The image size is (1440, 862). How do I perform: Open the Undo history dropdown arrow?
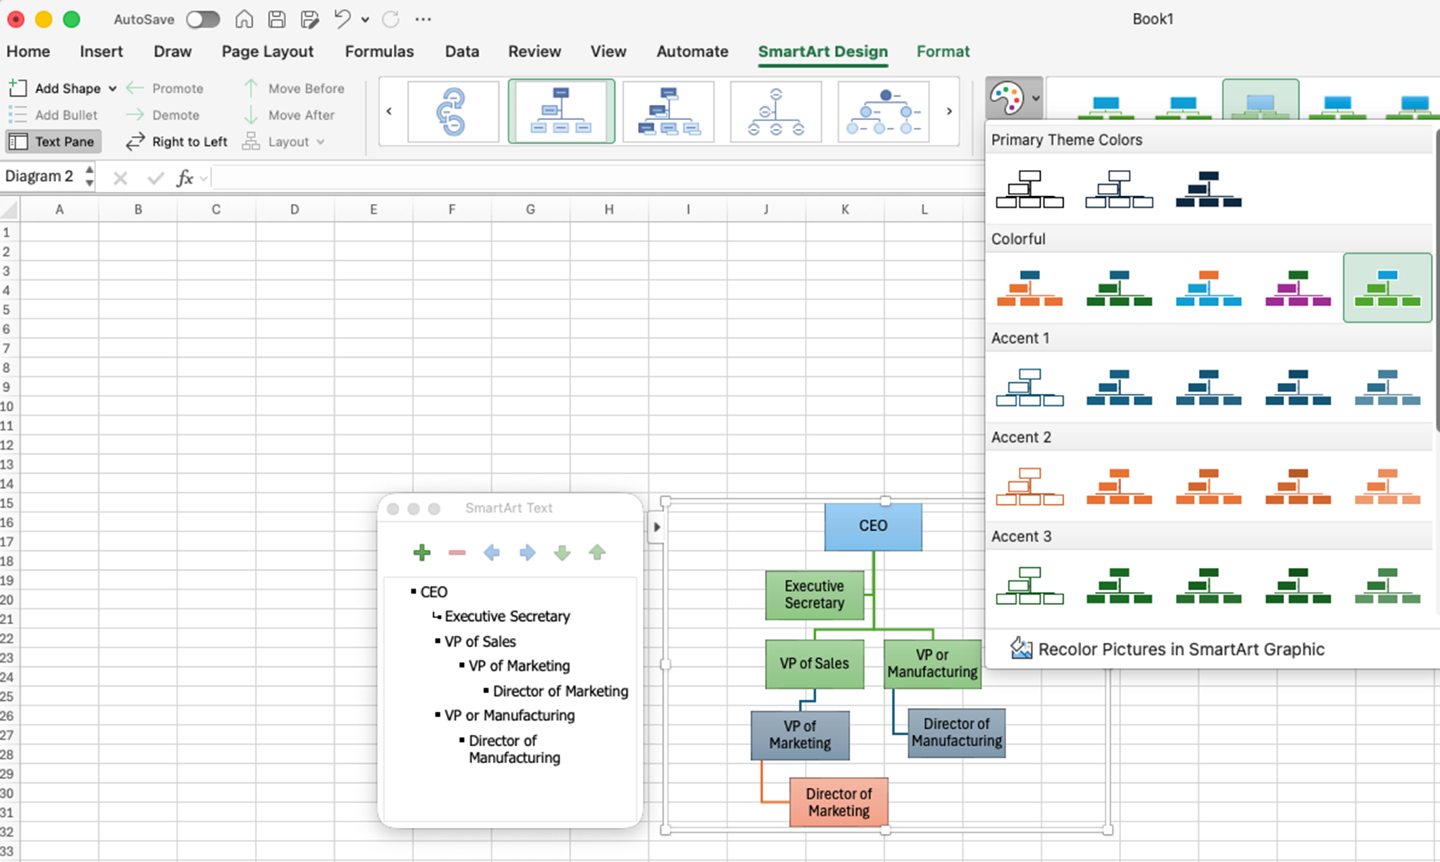(x=365, y=19)
